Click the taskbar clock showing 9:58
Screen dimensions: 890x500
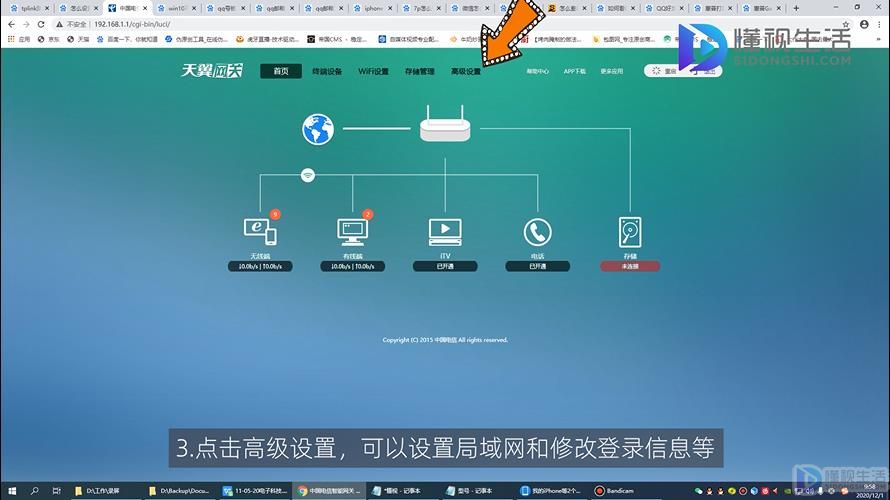pos(870,491)
